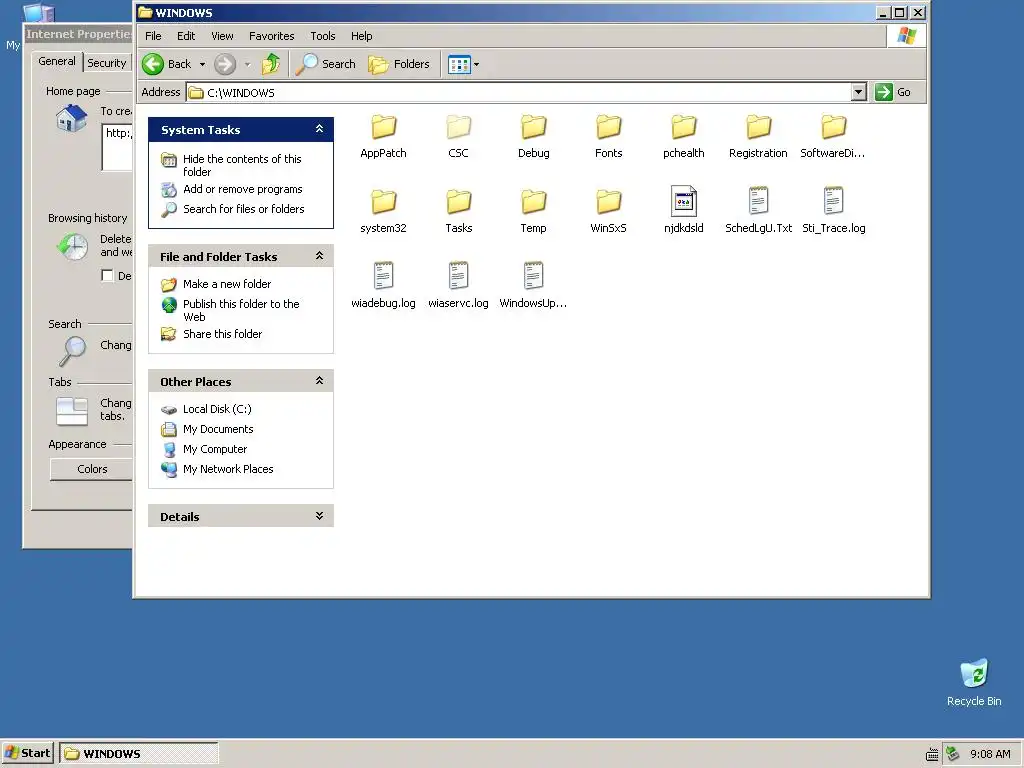Image resolution: width=1024 pixels, height=768 pixels.
Task: Click the Start button
Action: click(x=27, y=753)
